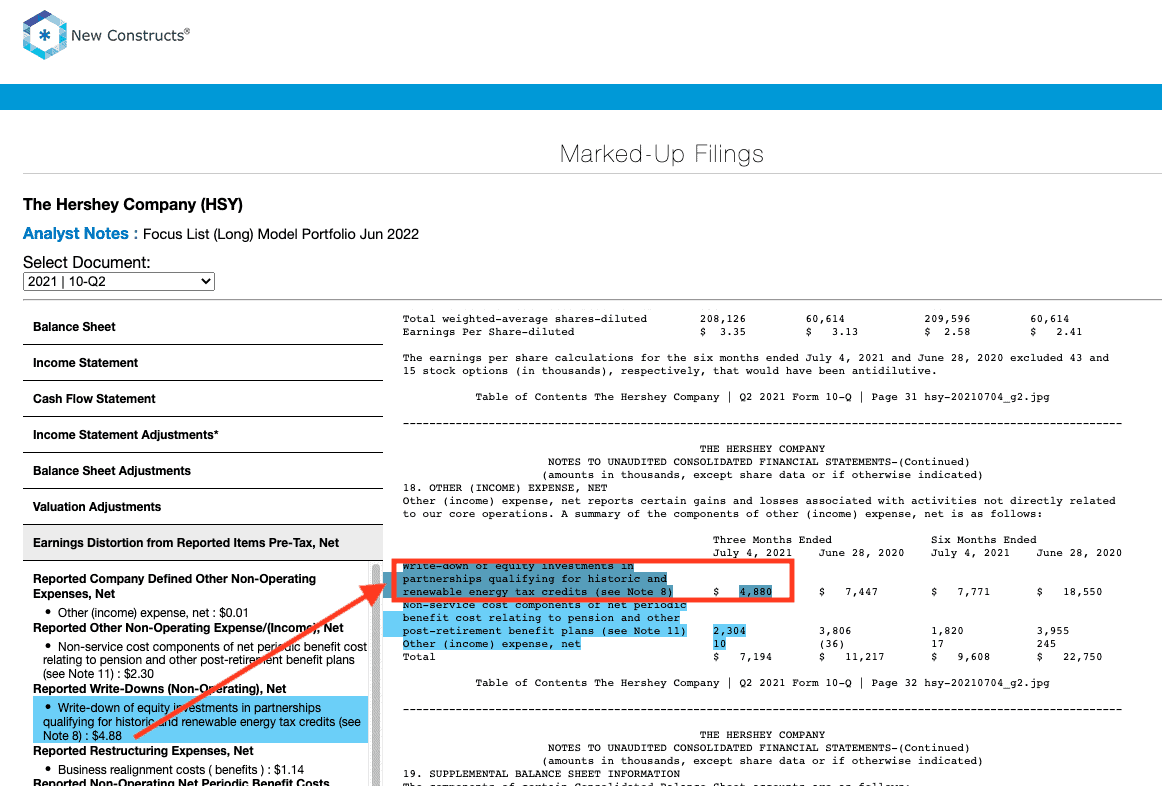The height and width of the screenshot is (786, 1162).
Task: Click the 3.35 diluted EPS value
Action: (732, 332)
